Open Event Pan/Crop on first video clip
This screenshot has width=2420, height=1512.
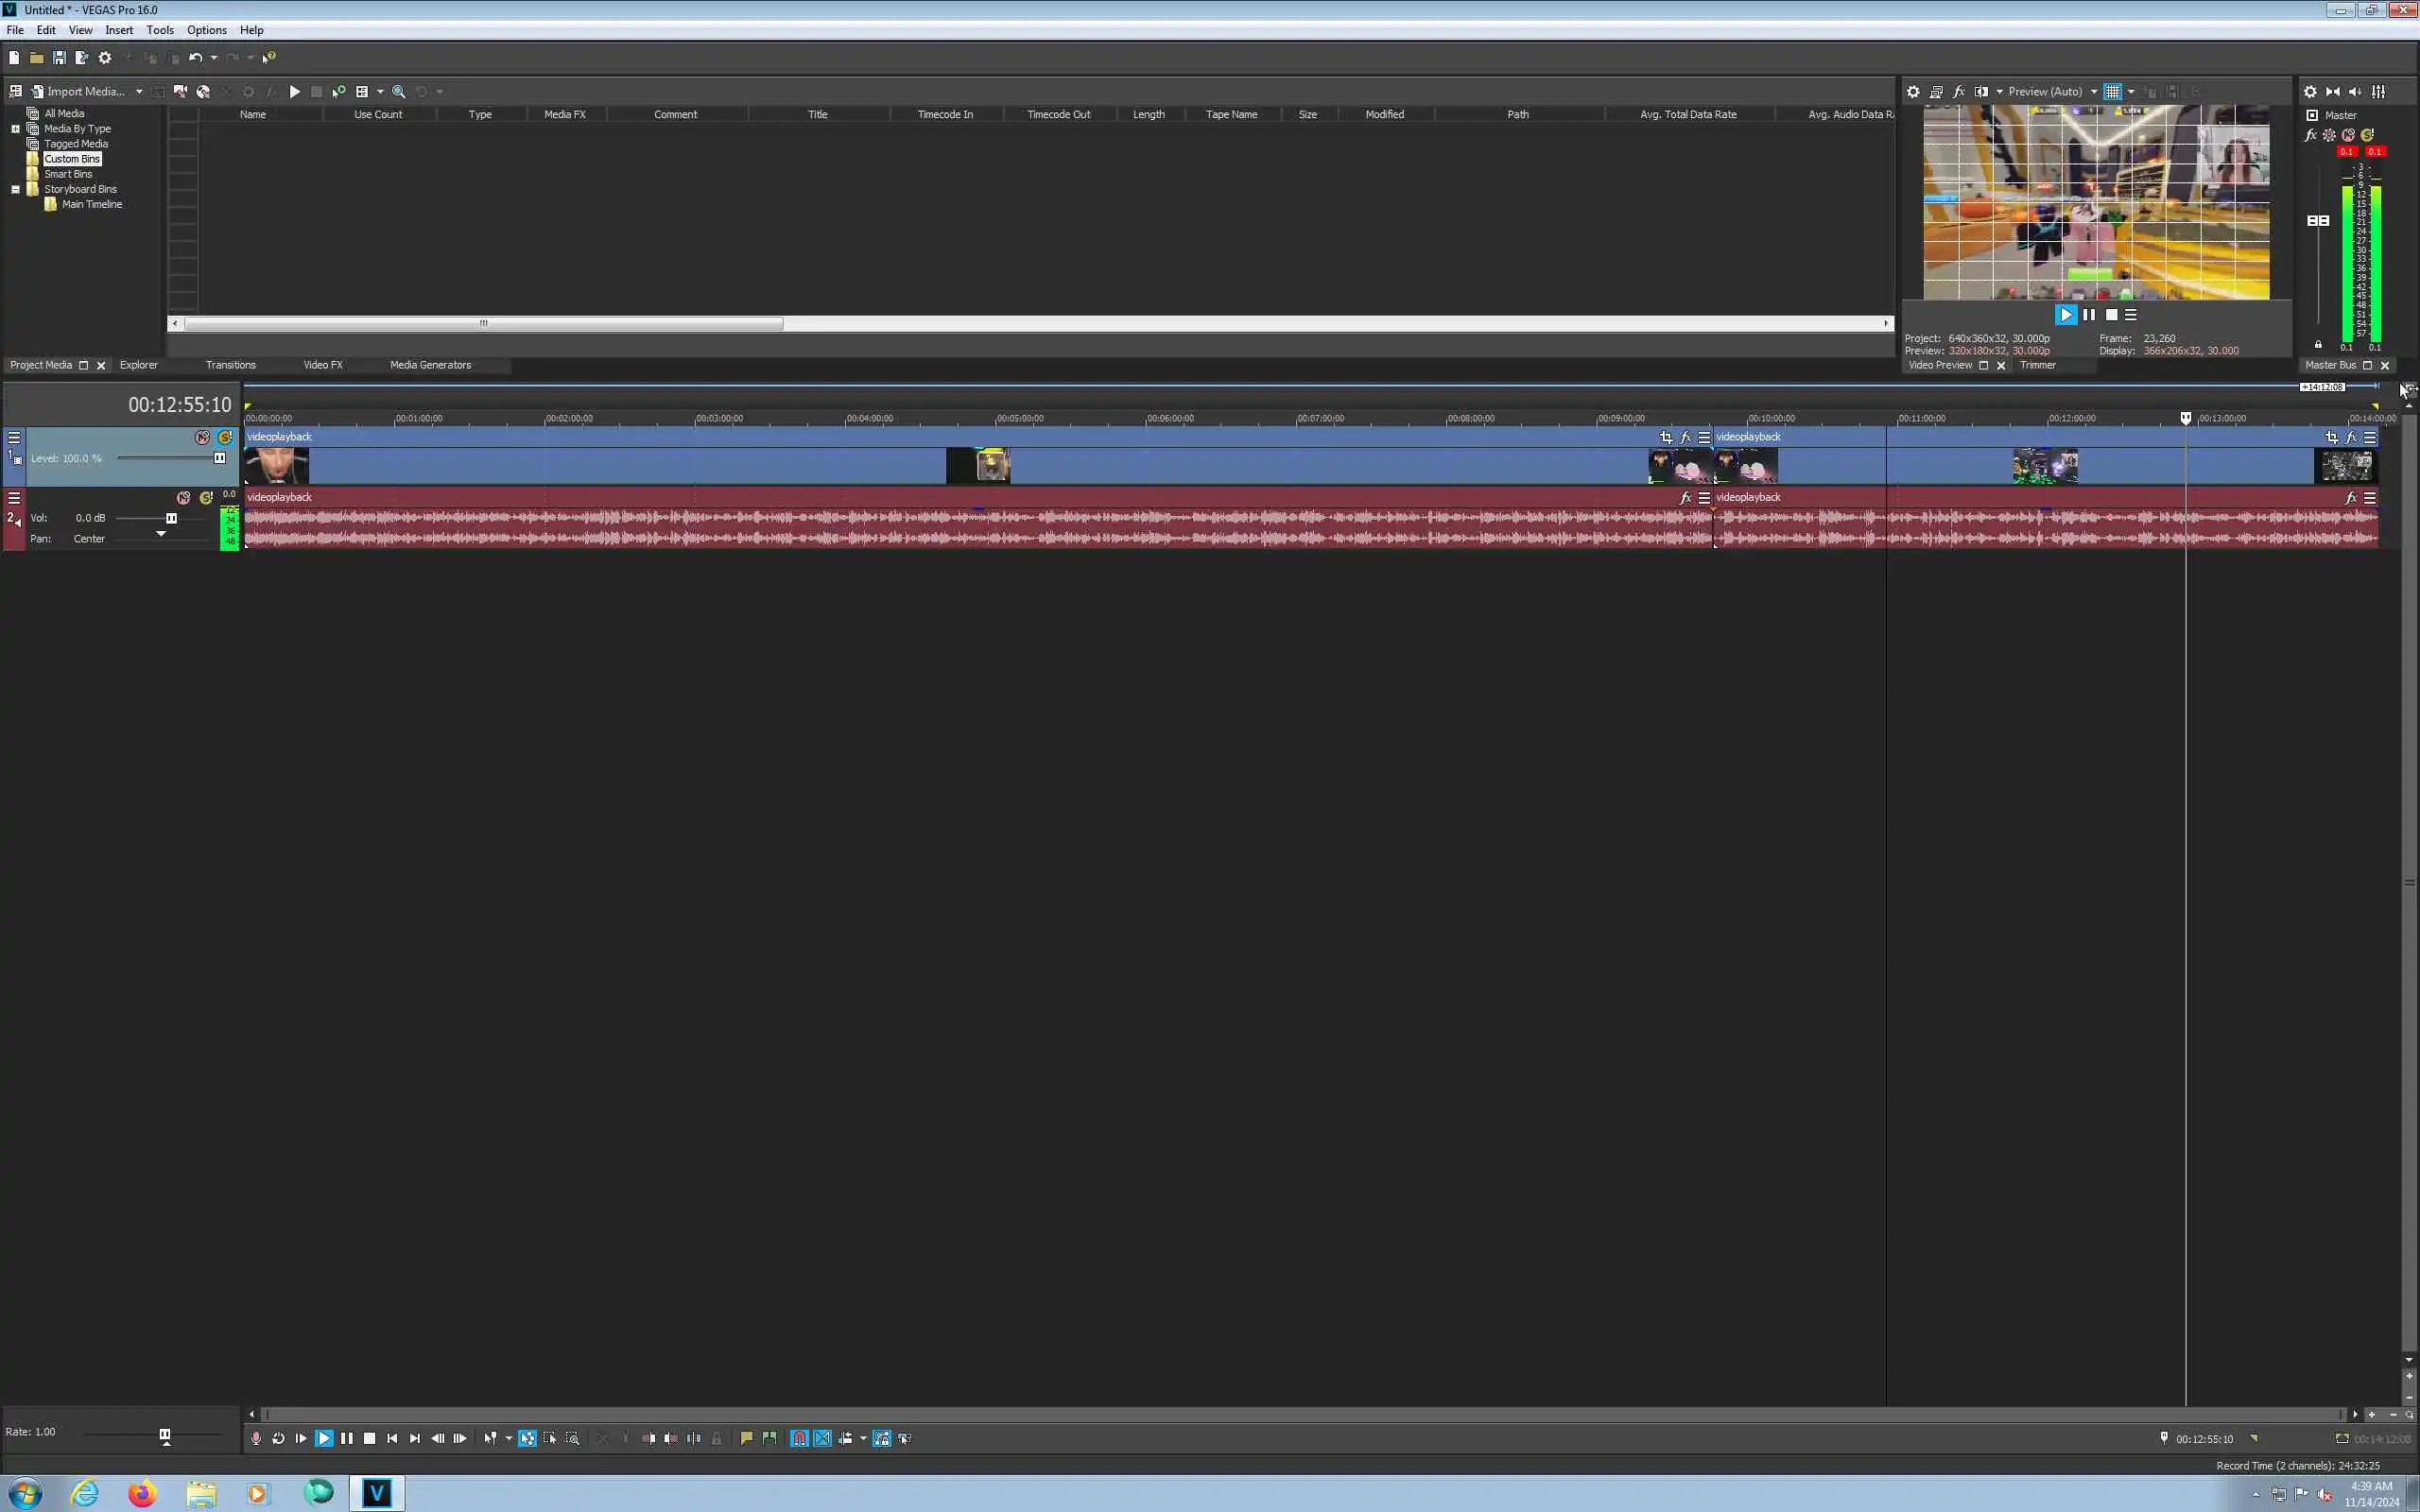click(1665, 437)
